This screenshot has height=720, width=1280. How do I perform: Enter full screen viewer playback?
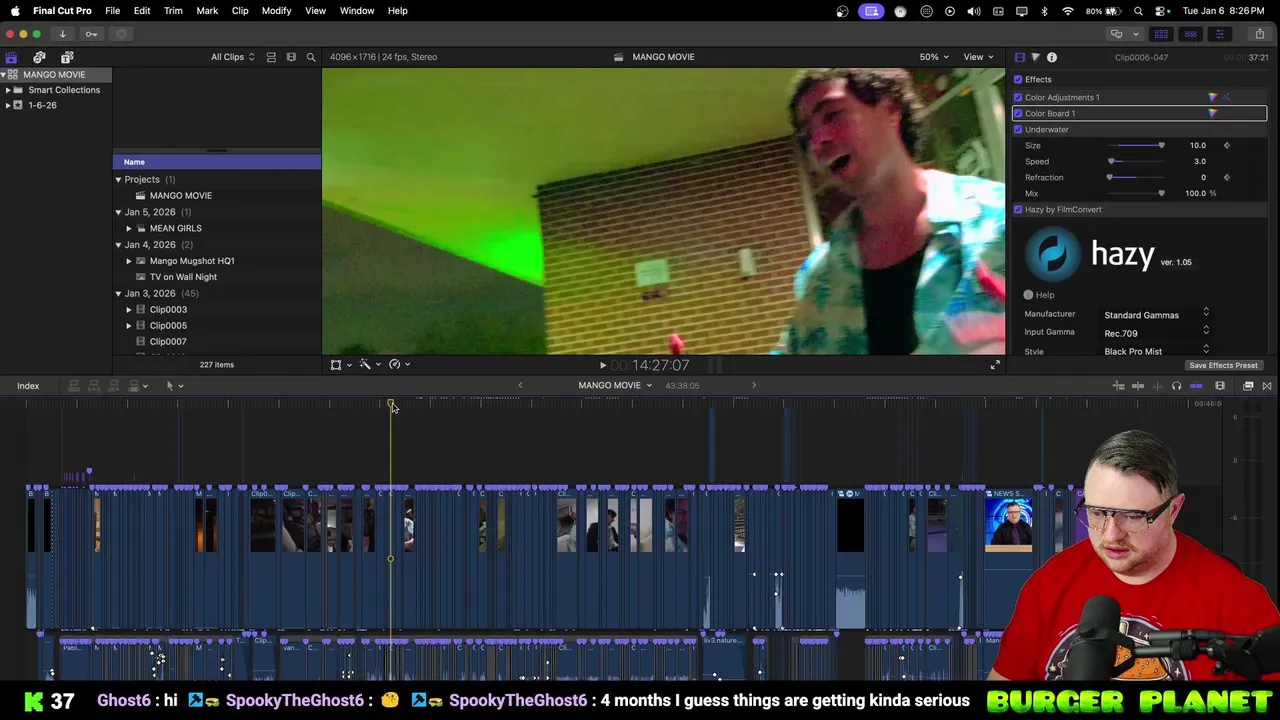point(995,365)
